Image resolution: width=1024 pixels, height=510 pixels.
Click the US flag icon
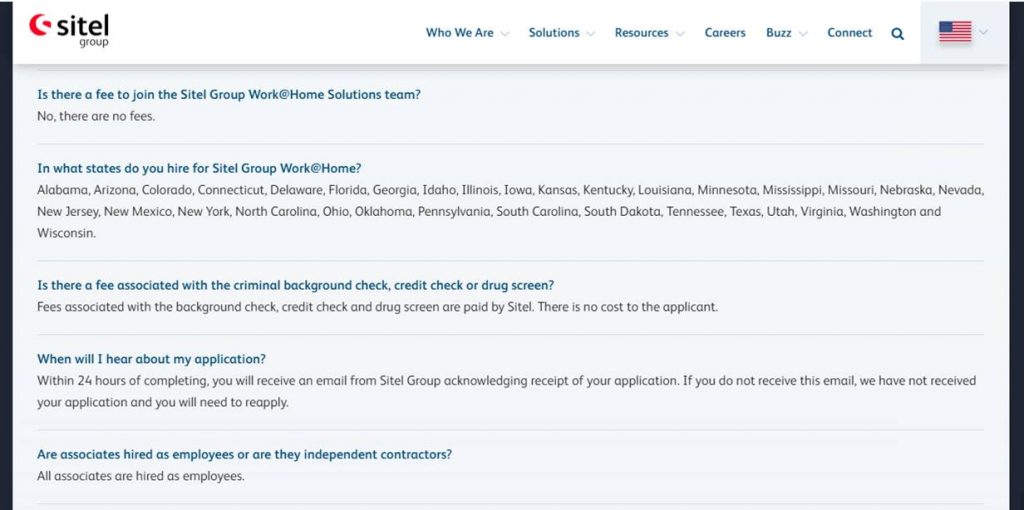click(x=955, y=32)
